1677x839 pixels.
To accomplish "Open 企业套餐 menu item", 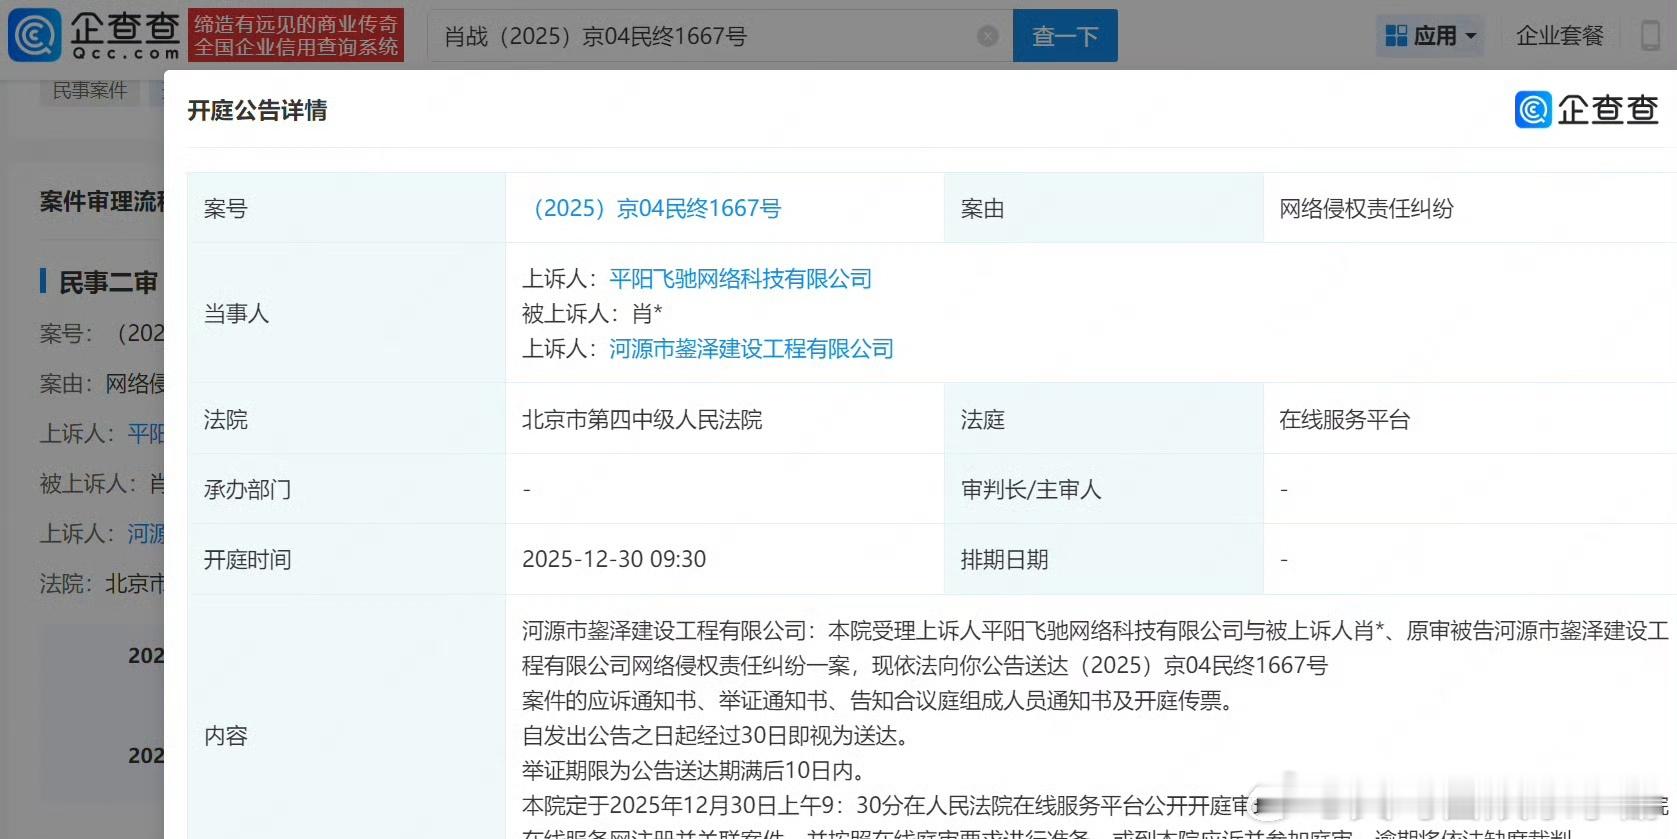I will click(x=1559, y=36).
